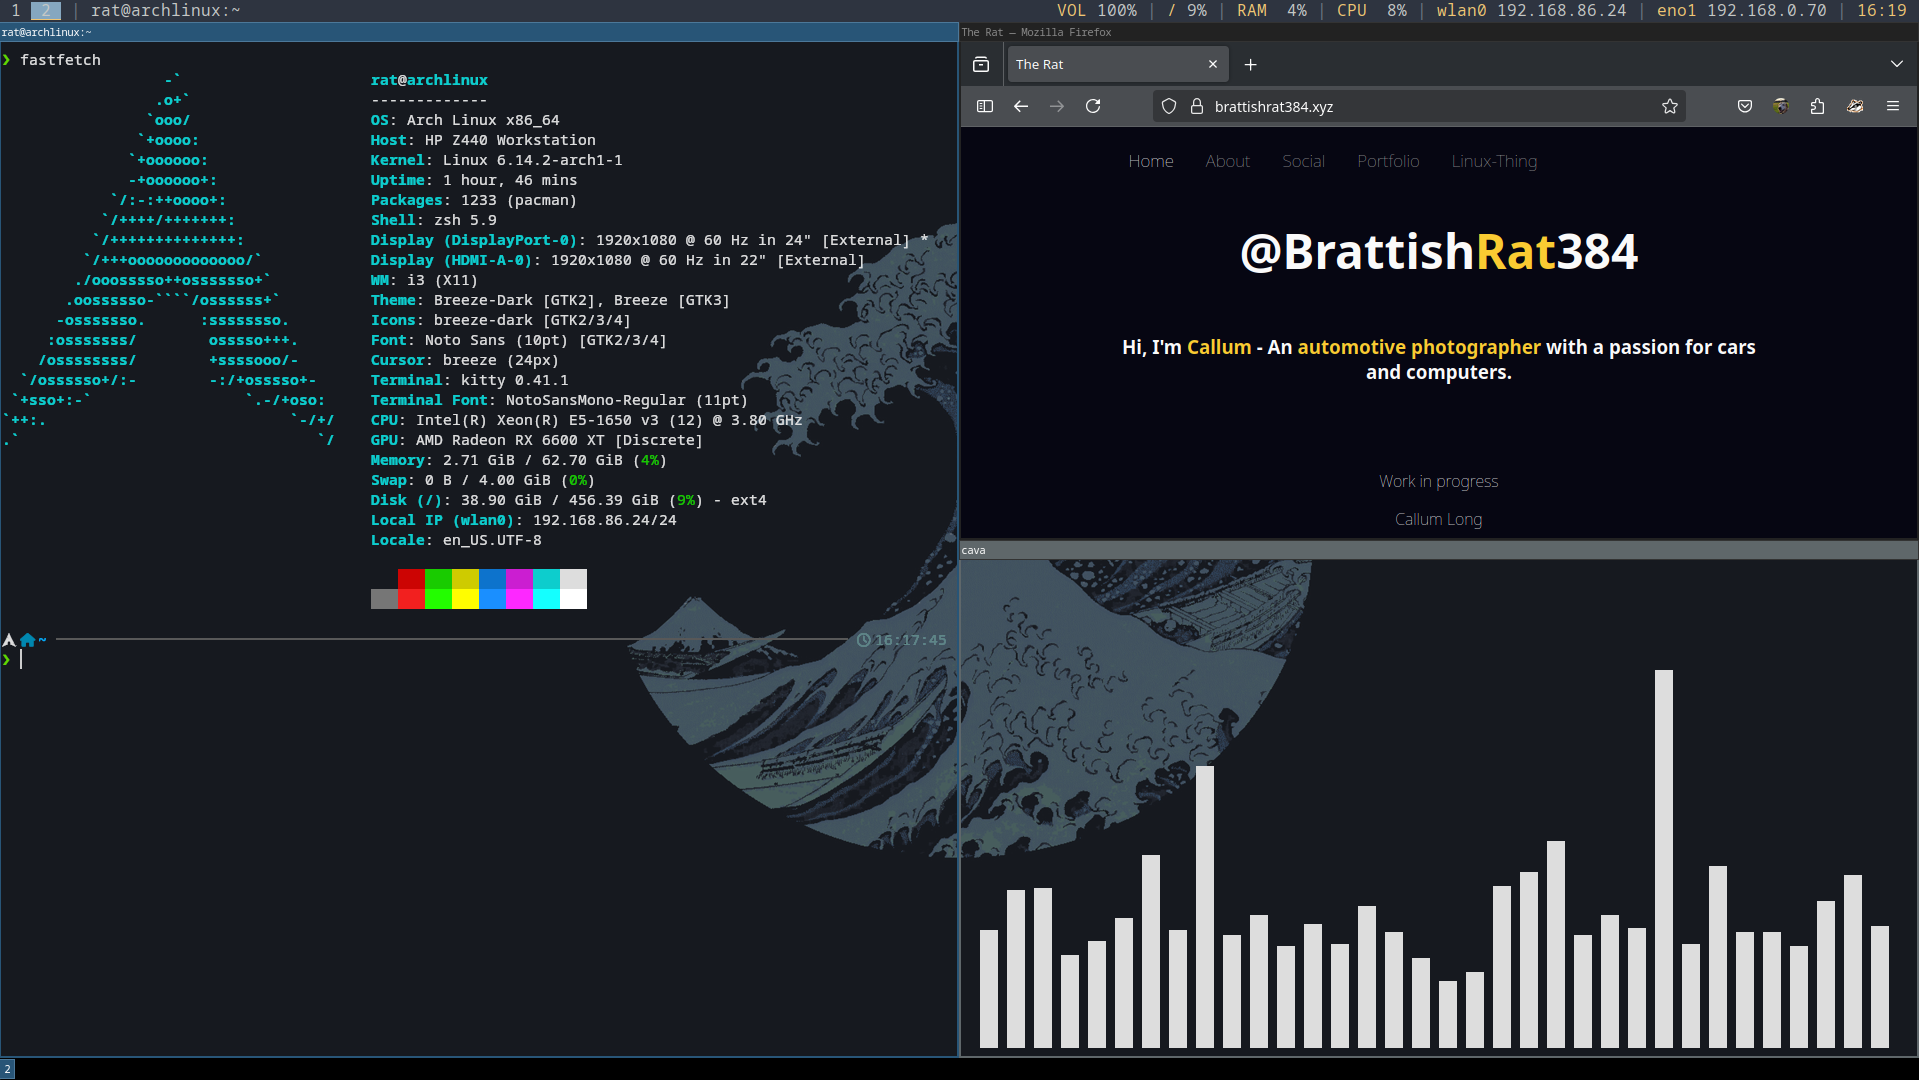Click the 'fastfetch' command text
Image resolution: width=1919 pixels, height=1080 pixels.
[60, 60]
